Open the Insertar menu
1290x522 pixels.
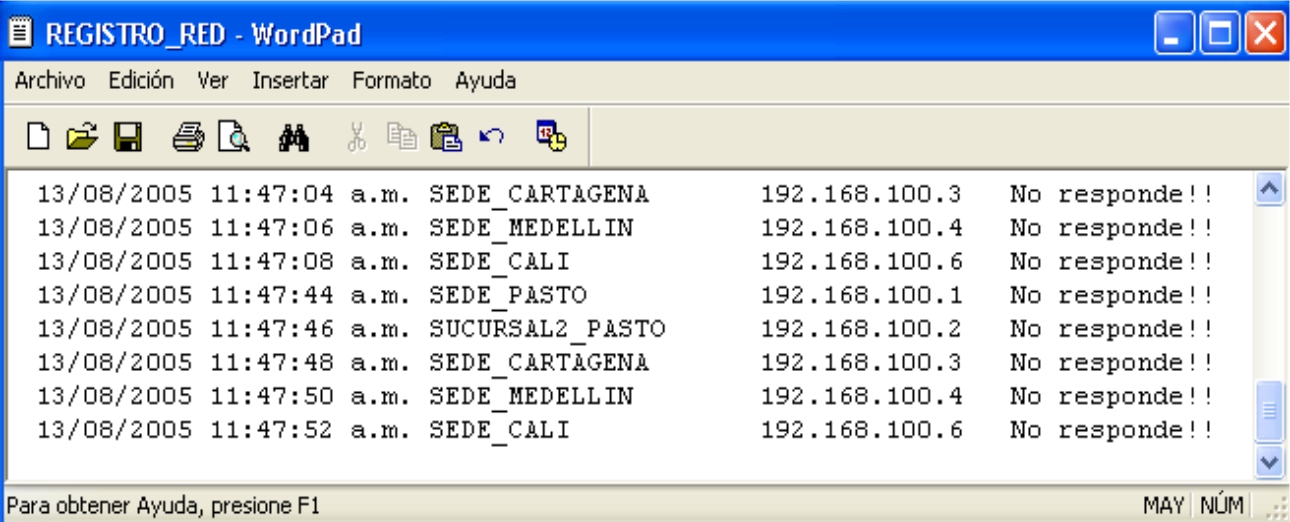tap(290, 81)
